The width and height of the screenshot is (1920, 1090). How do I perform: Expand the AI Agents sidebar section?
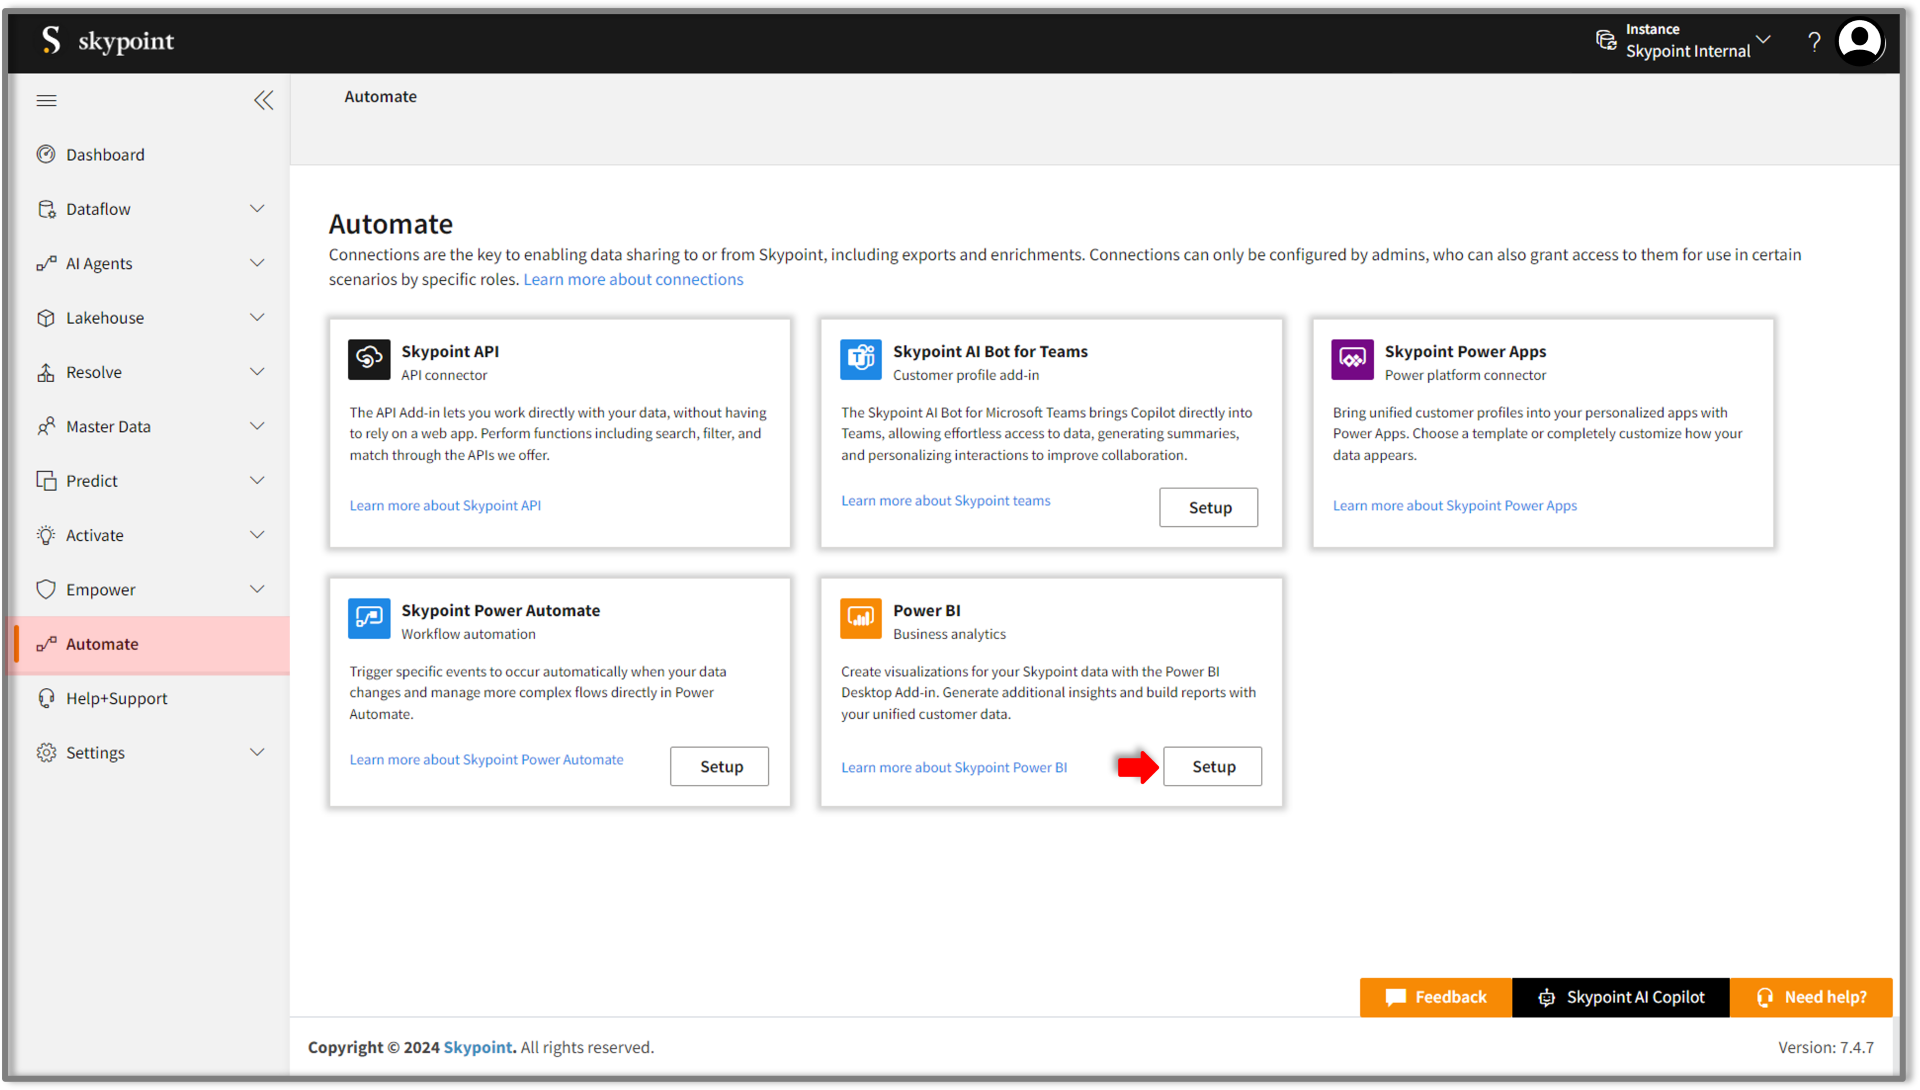256,263
